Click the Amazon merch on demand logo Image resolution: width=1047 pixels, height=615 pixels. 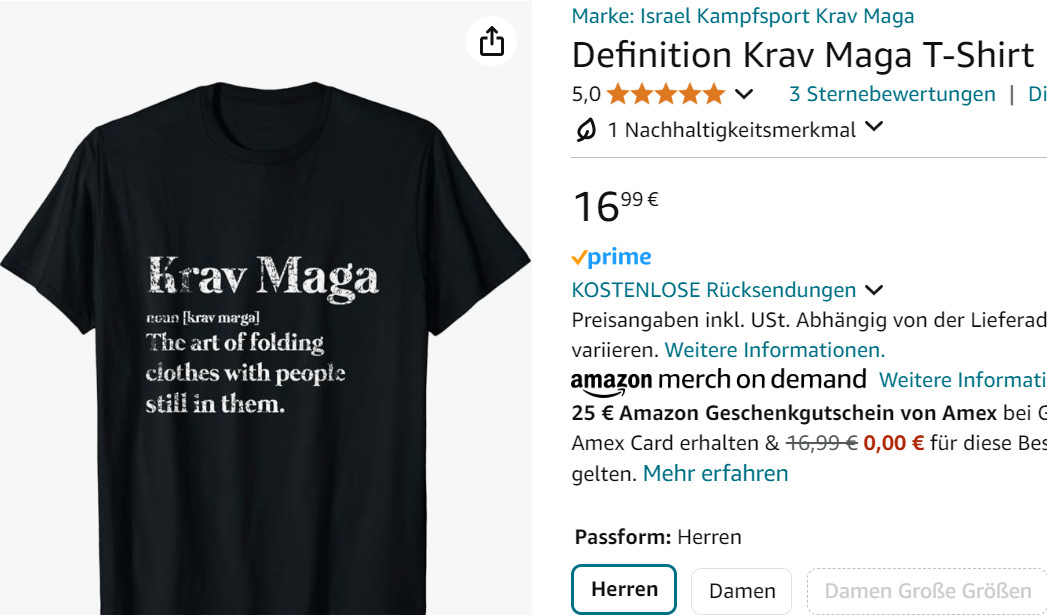(718, 380)
